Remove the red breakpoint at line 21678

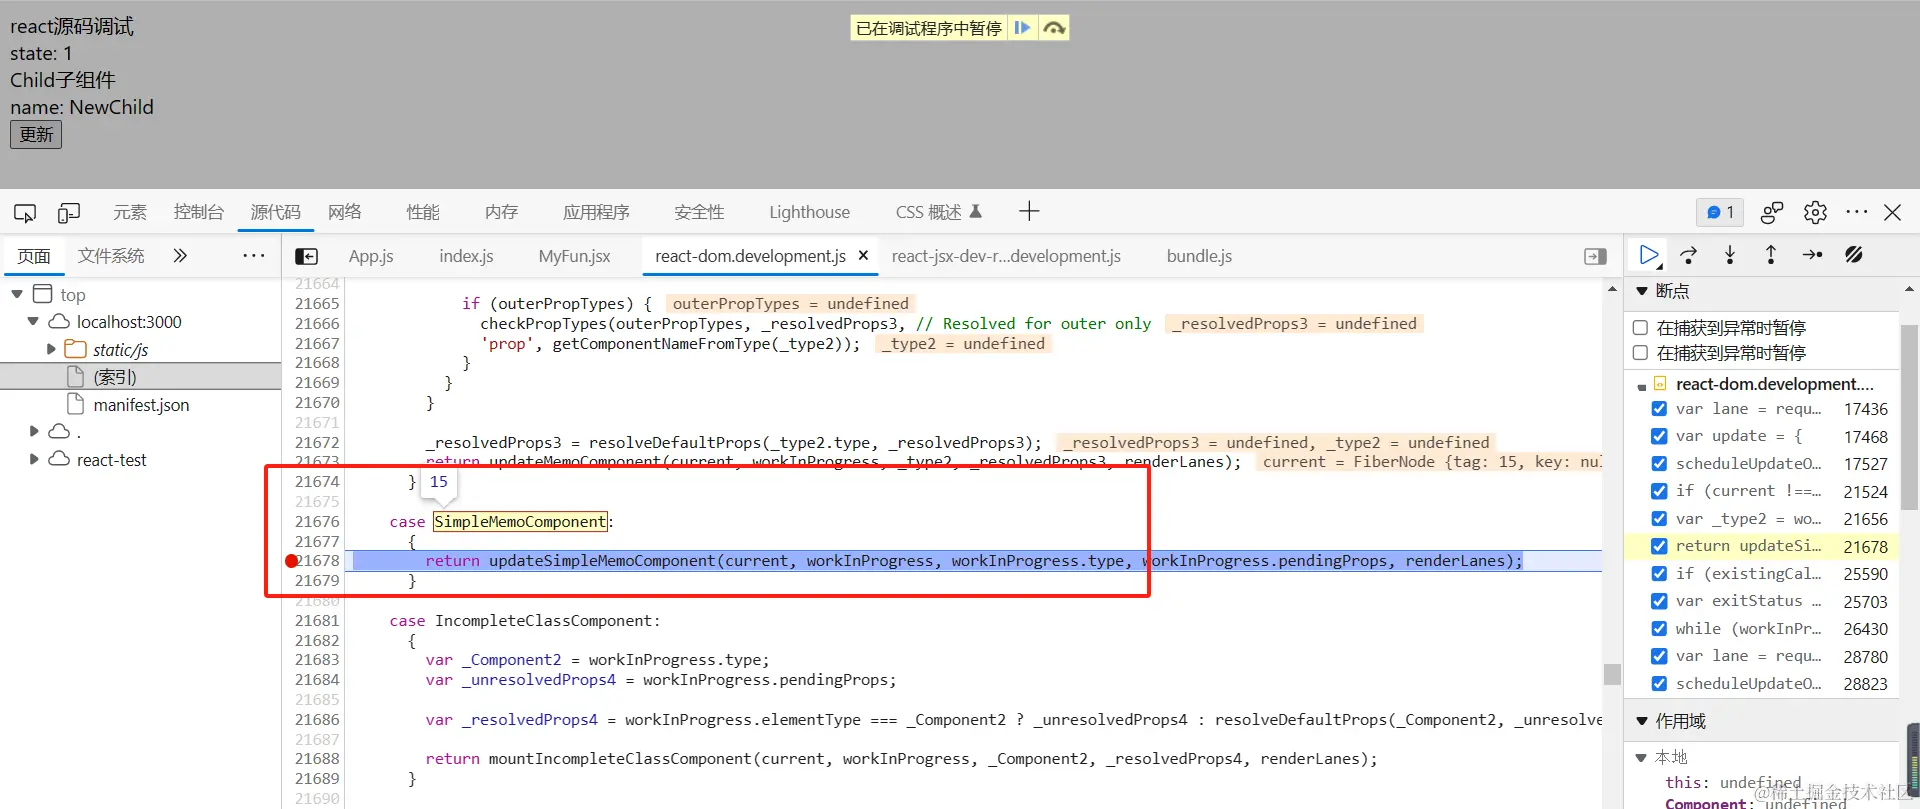[x=292, y=561]
